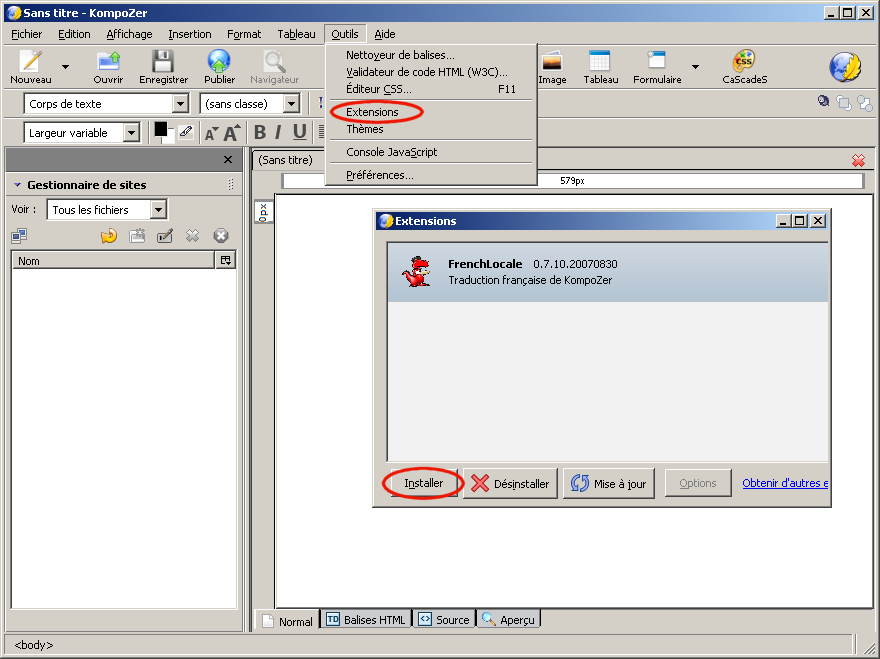Open Console JavaScript from the menu
This screenshot has height=659, width=880.
[430, 152]
